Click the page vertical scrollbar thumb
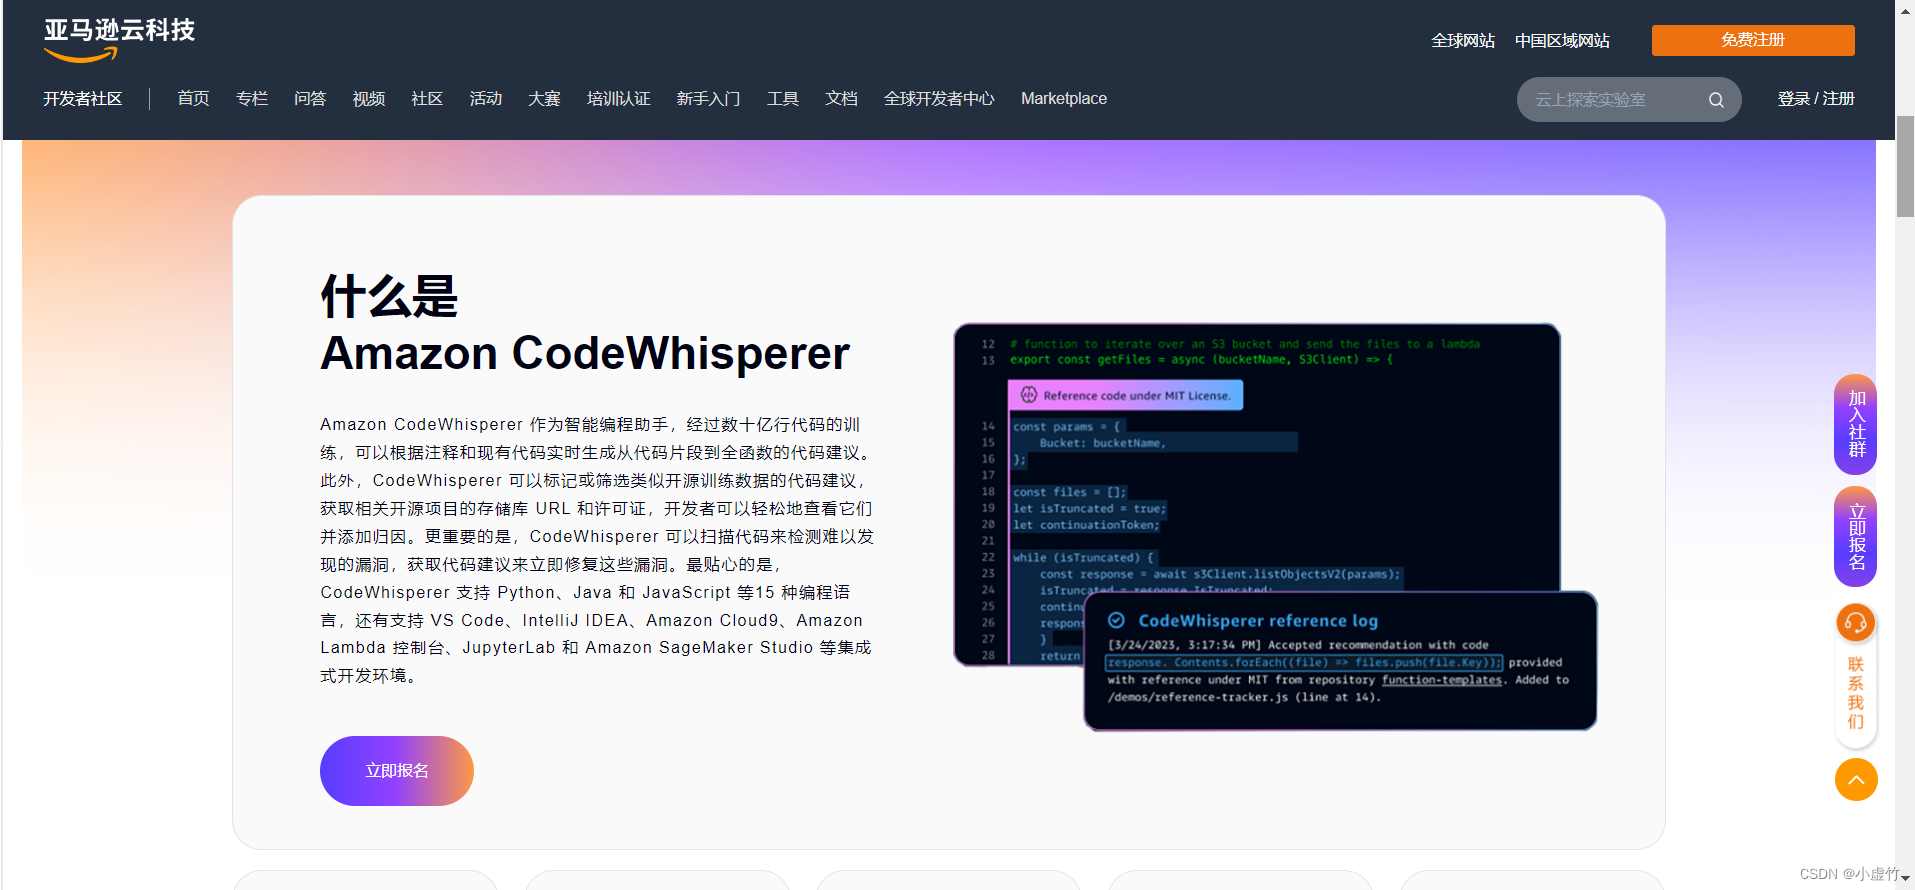The height and width of the screenshot is (890, 1915). pos(1905,166)
